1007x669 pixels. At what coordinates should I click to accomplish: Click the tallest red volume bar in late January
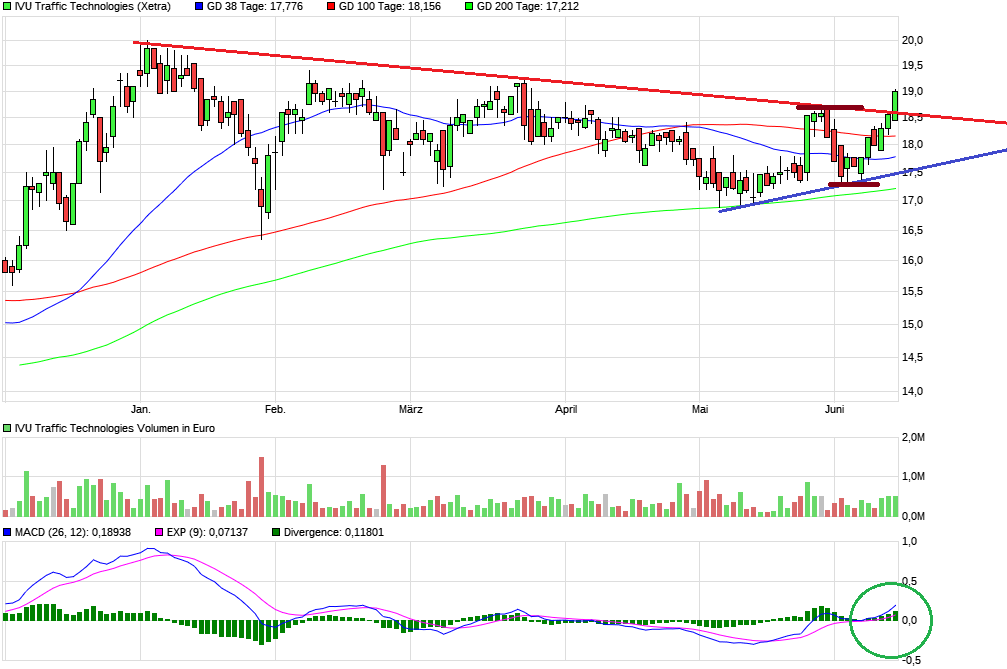(261, 487)
